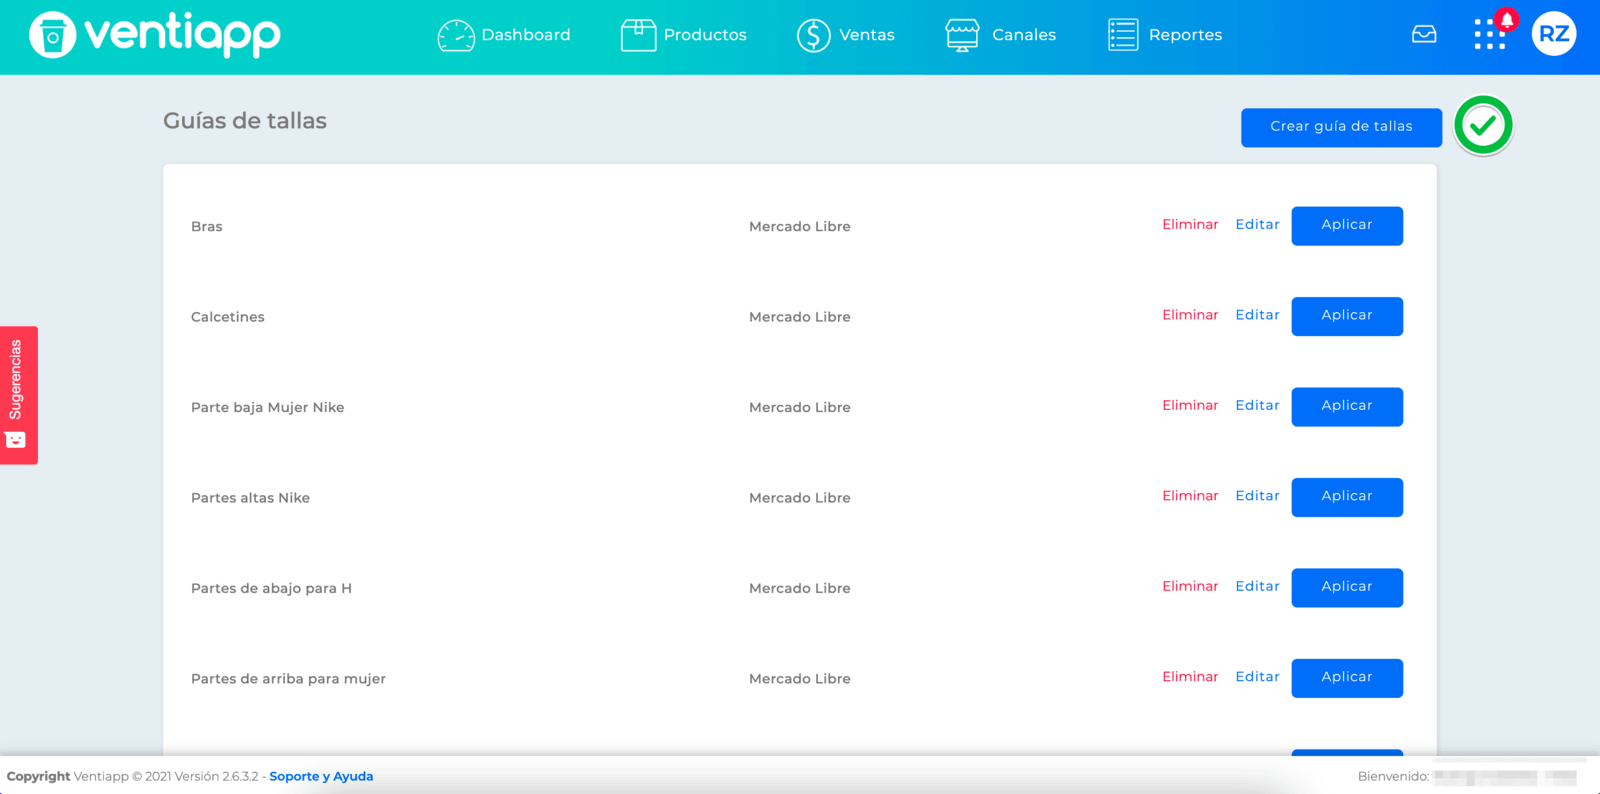The image size is (1600, 794).
Task: Click Crear guía de tallas button
Action: click(x=1341, y=127)
